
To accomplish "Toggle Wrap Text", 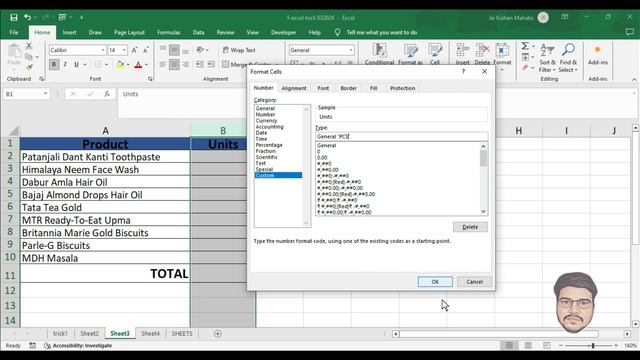I will click(x=239, y=50).
